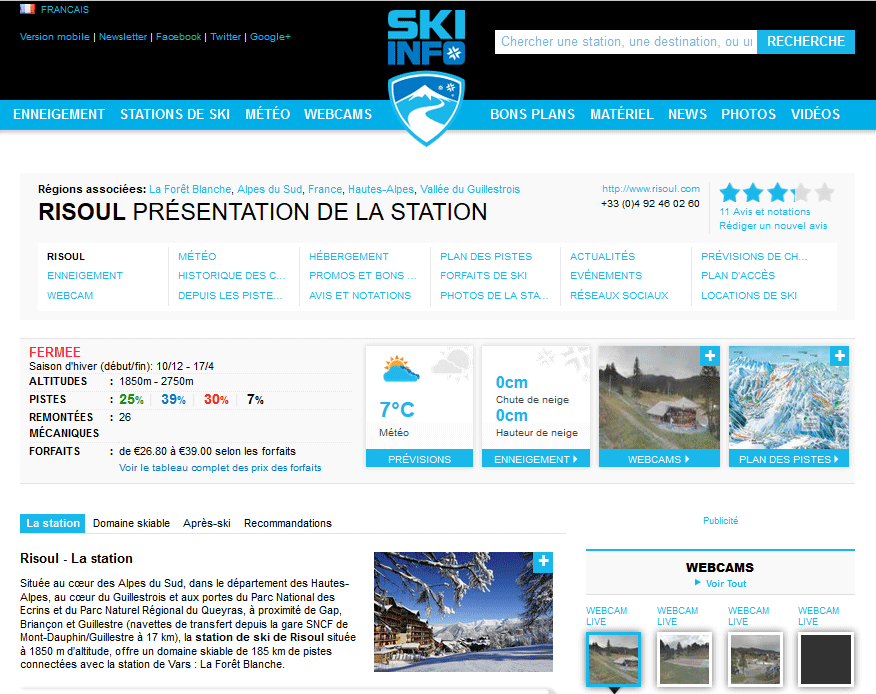Click the Enneigement snow button
876x694 pixels.
tap(535, 459)
